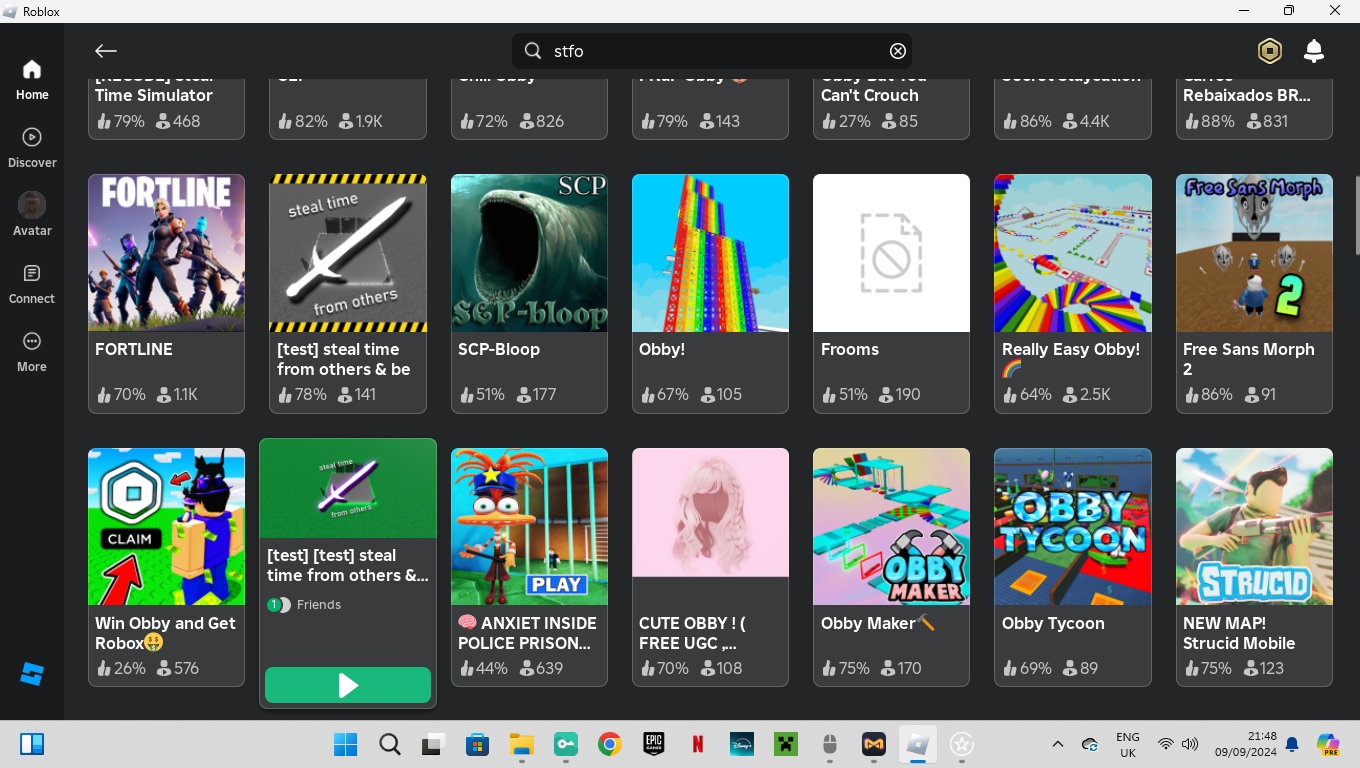Open Task View from the taskbar
Viewport: 1360px width, 768px height.
point(433,744)
